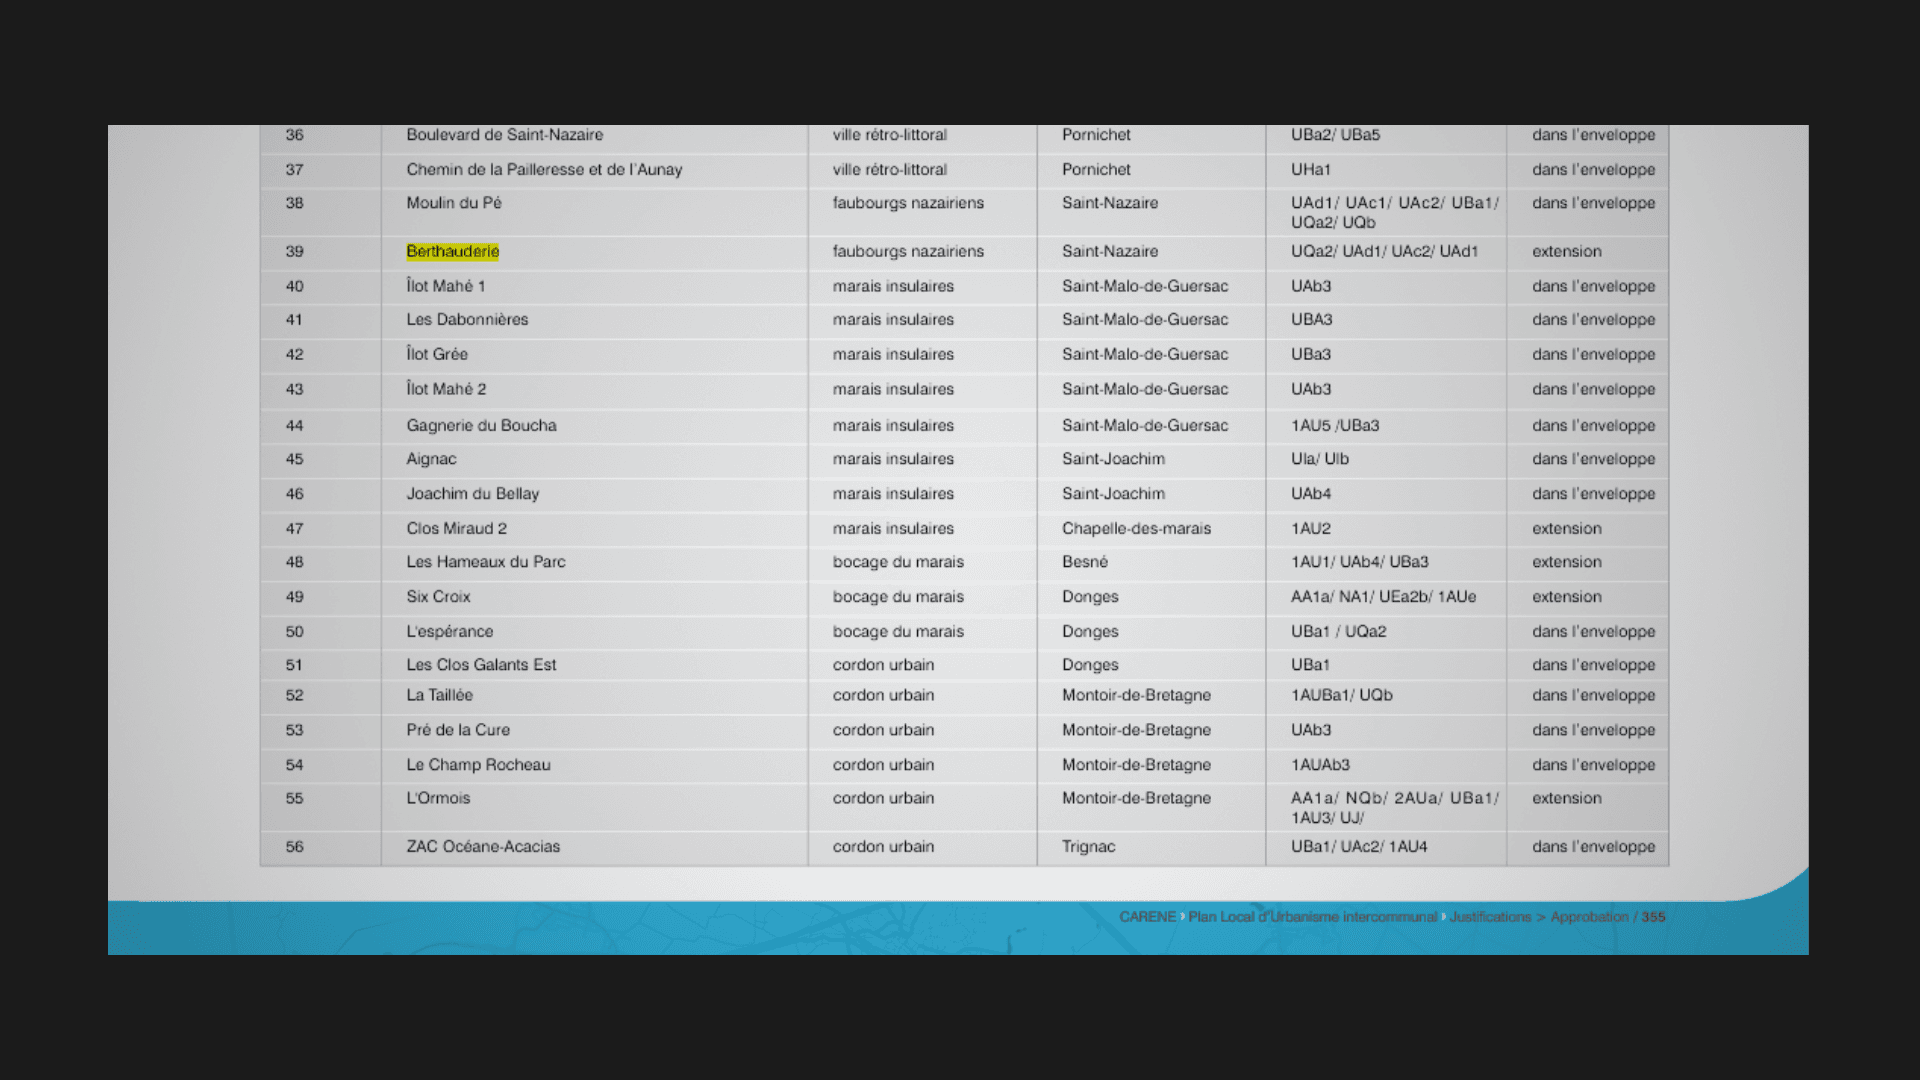Select the Chapelle-des-marais commune cell
The image size is (1920, 1080).
(x=1136, y=528)
